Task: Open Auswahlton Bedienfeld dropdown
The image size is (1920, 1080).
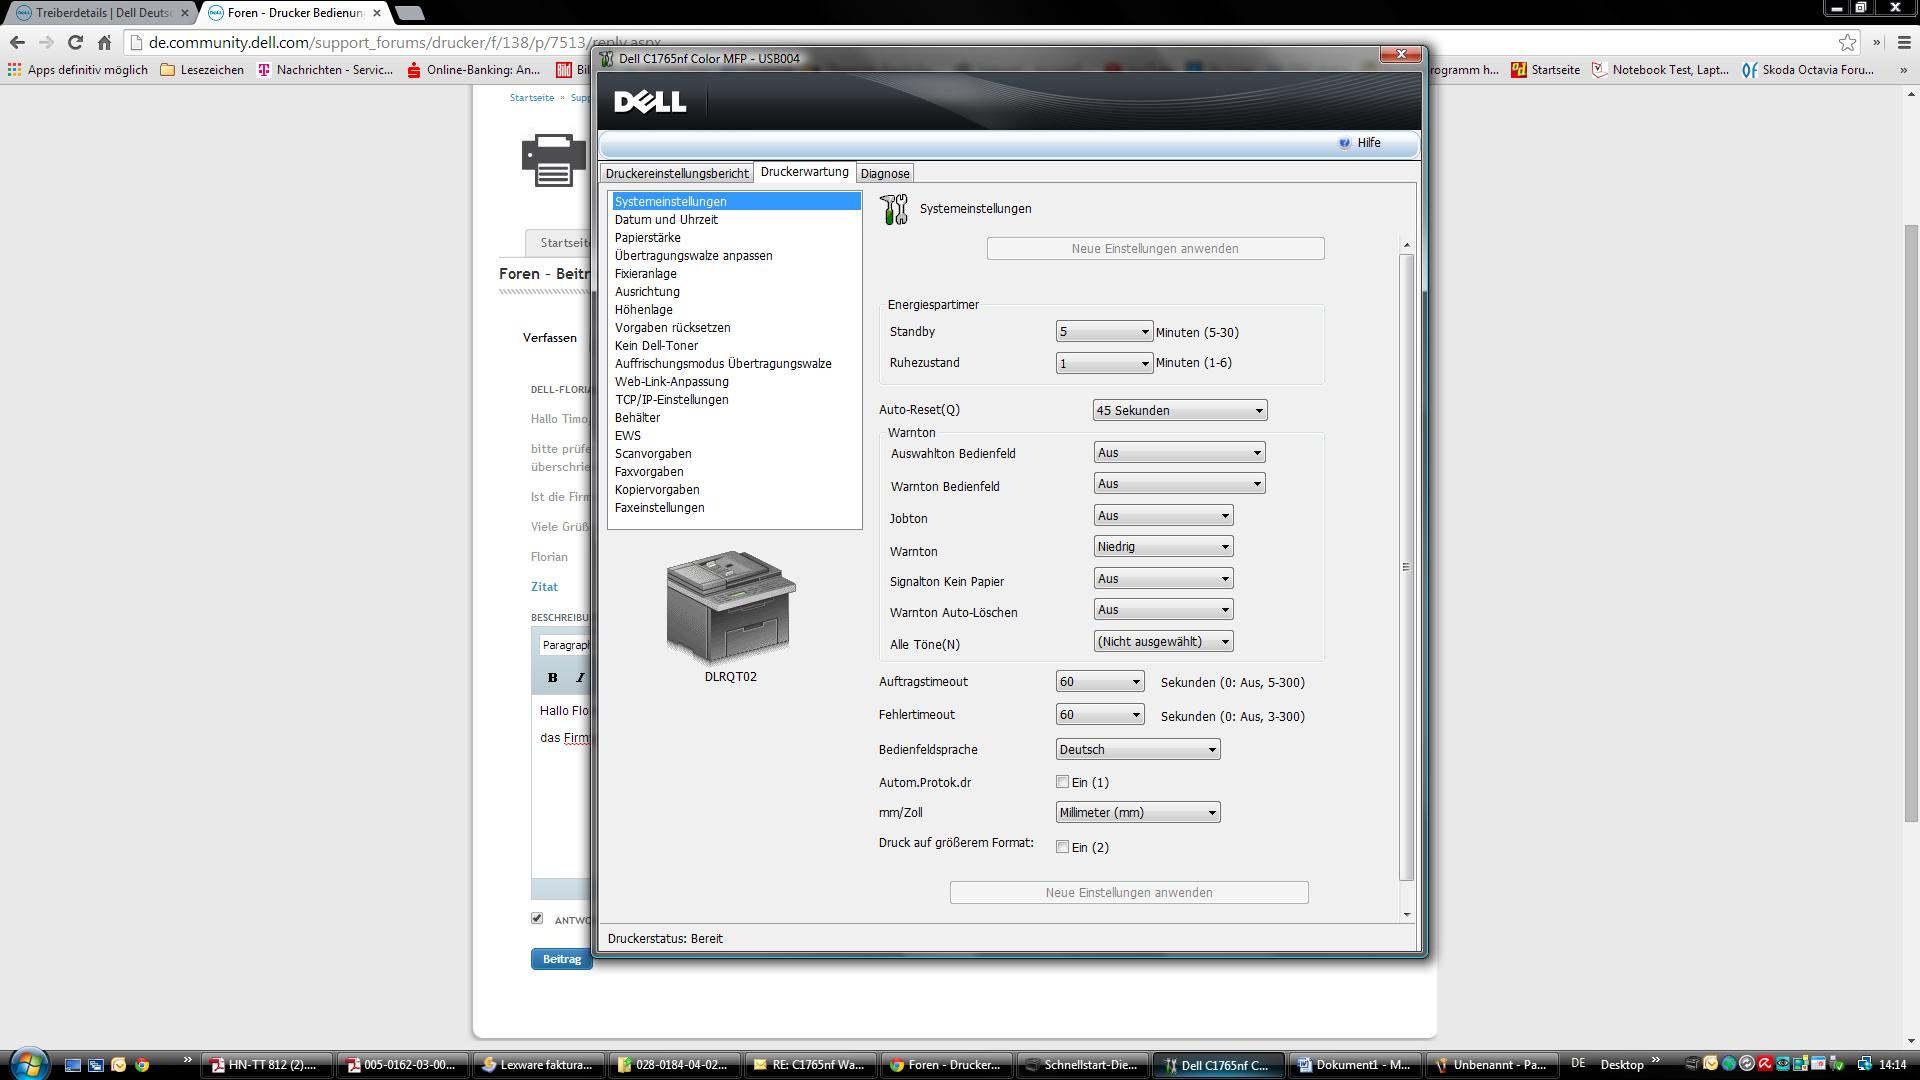Action: (x=1179, y=453)
